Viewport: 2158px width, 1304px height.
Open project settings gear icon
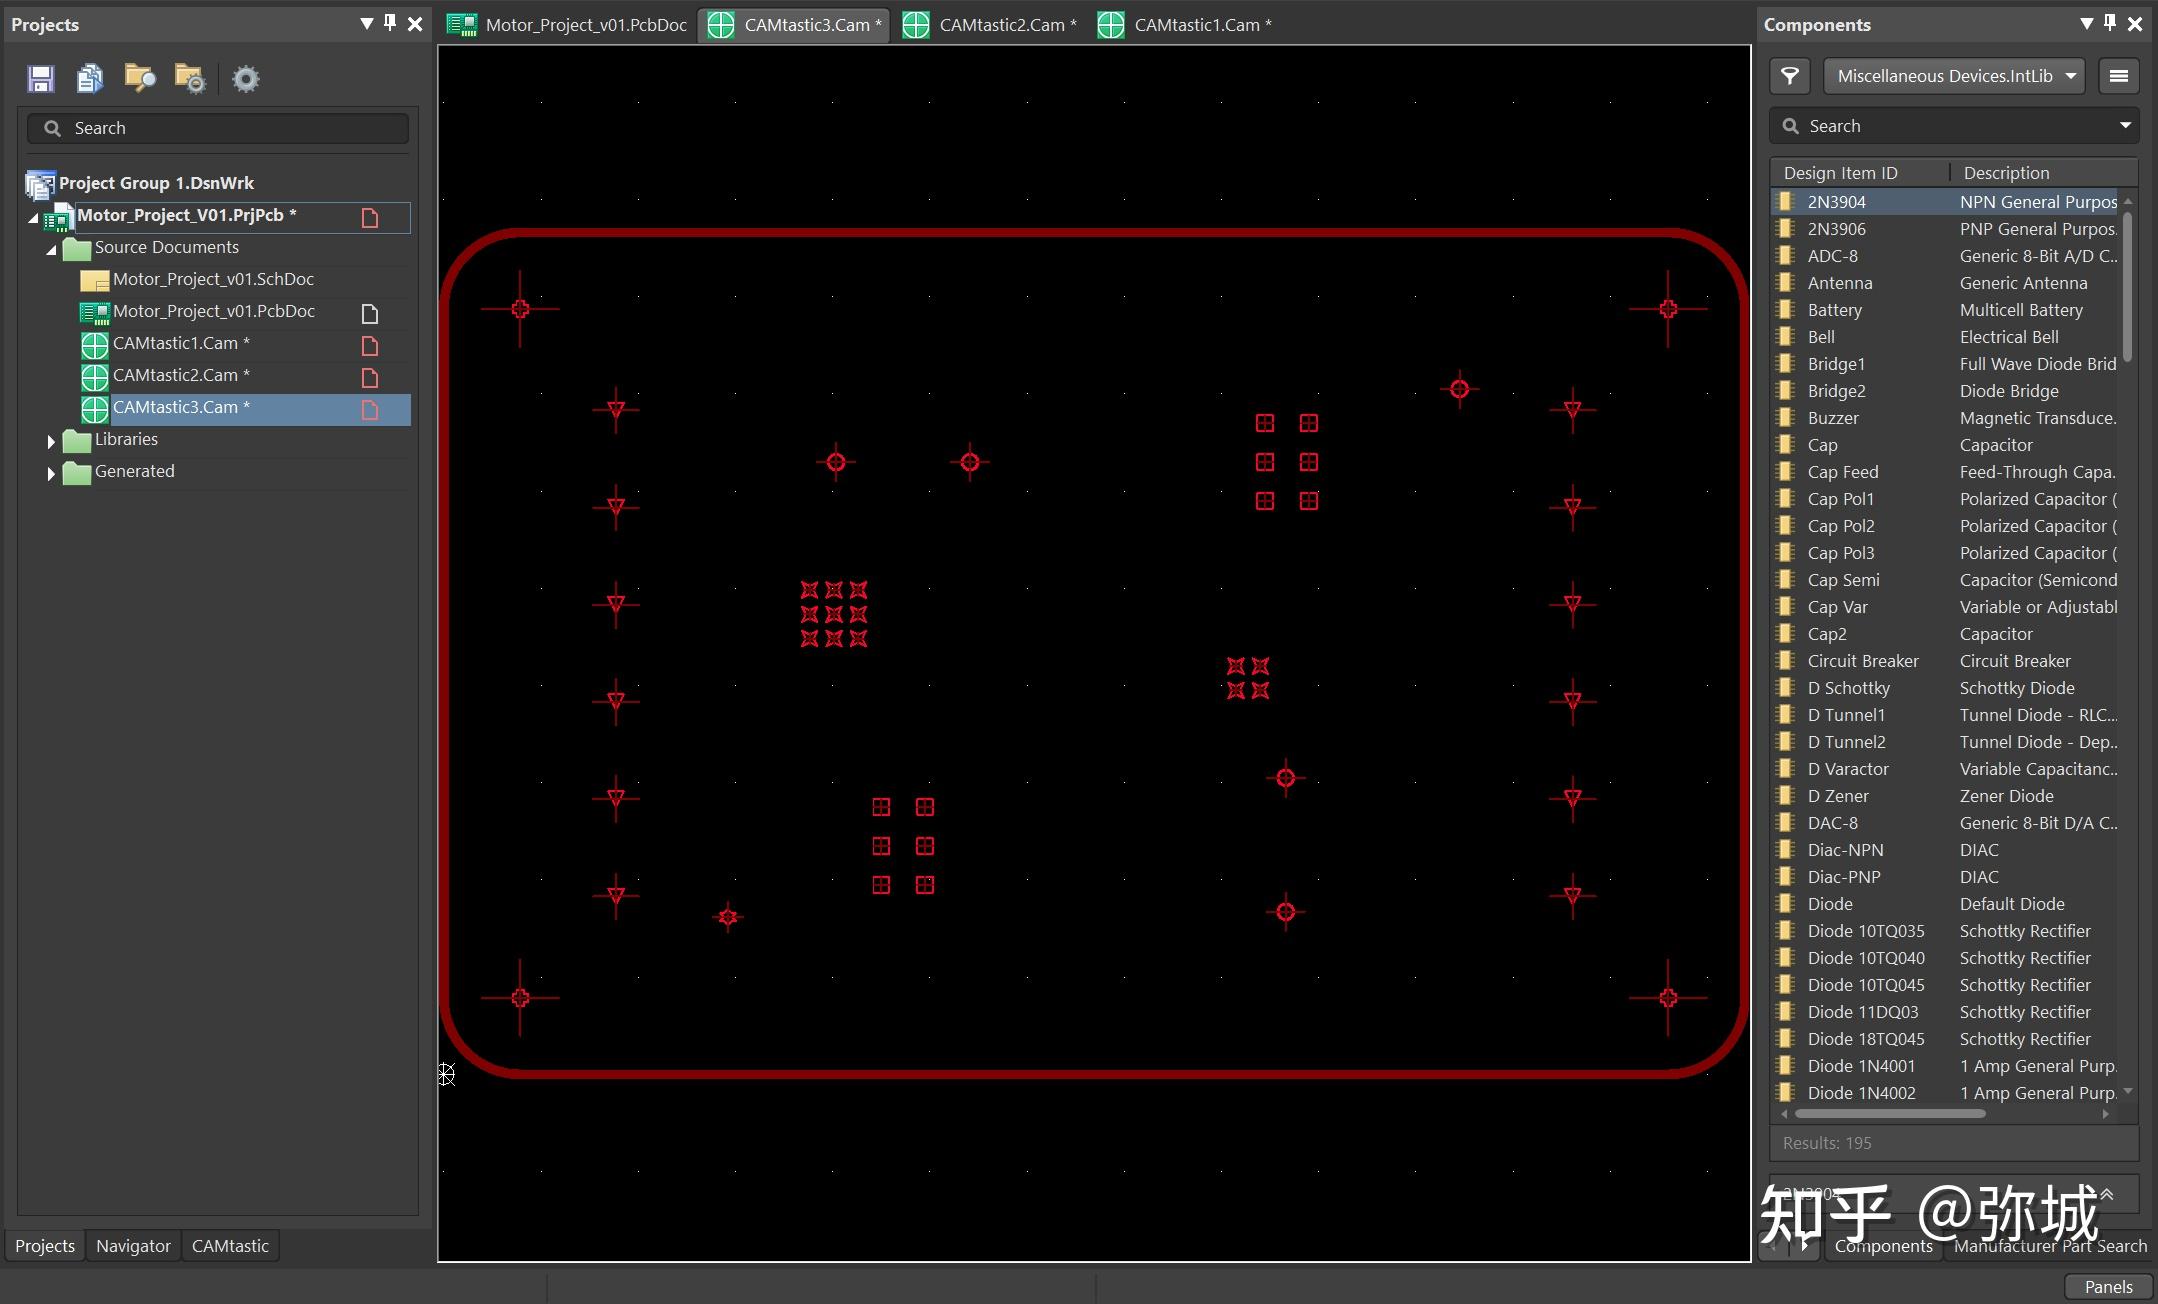[245, 78]
